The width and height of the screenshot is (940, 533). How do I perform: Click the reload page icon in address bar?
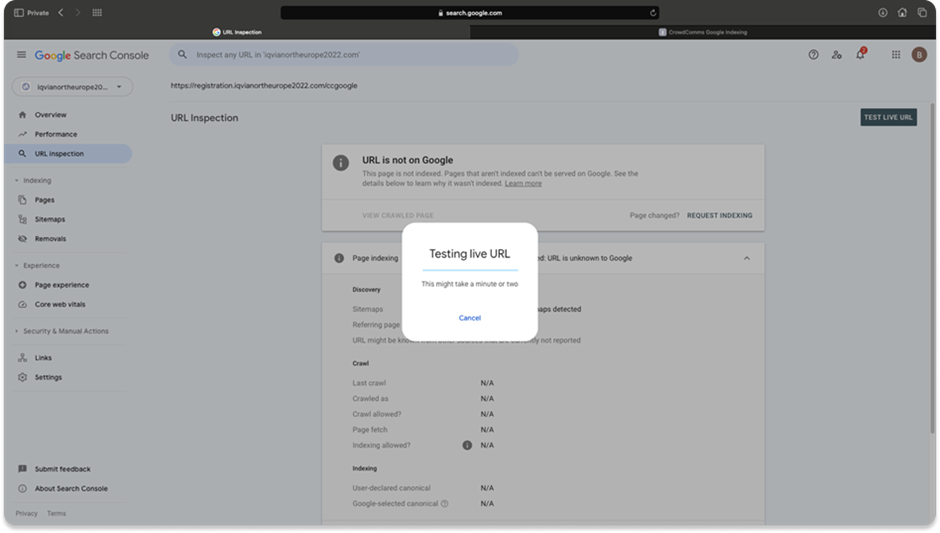(x=653, y=13)
